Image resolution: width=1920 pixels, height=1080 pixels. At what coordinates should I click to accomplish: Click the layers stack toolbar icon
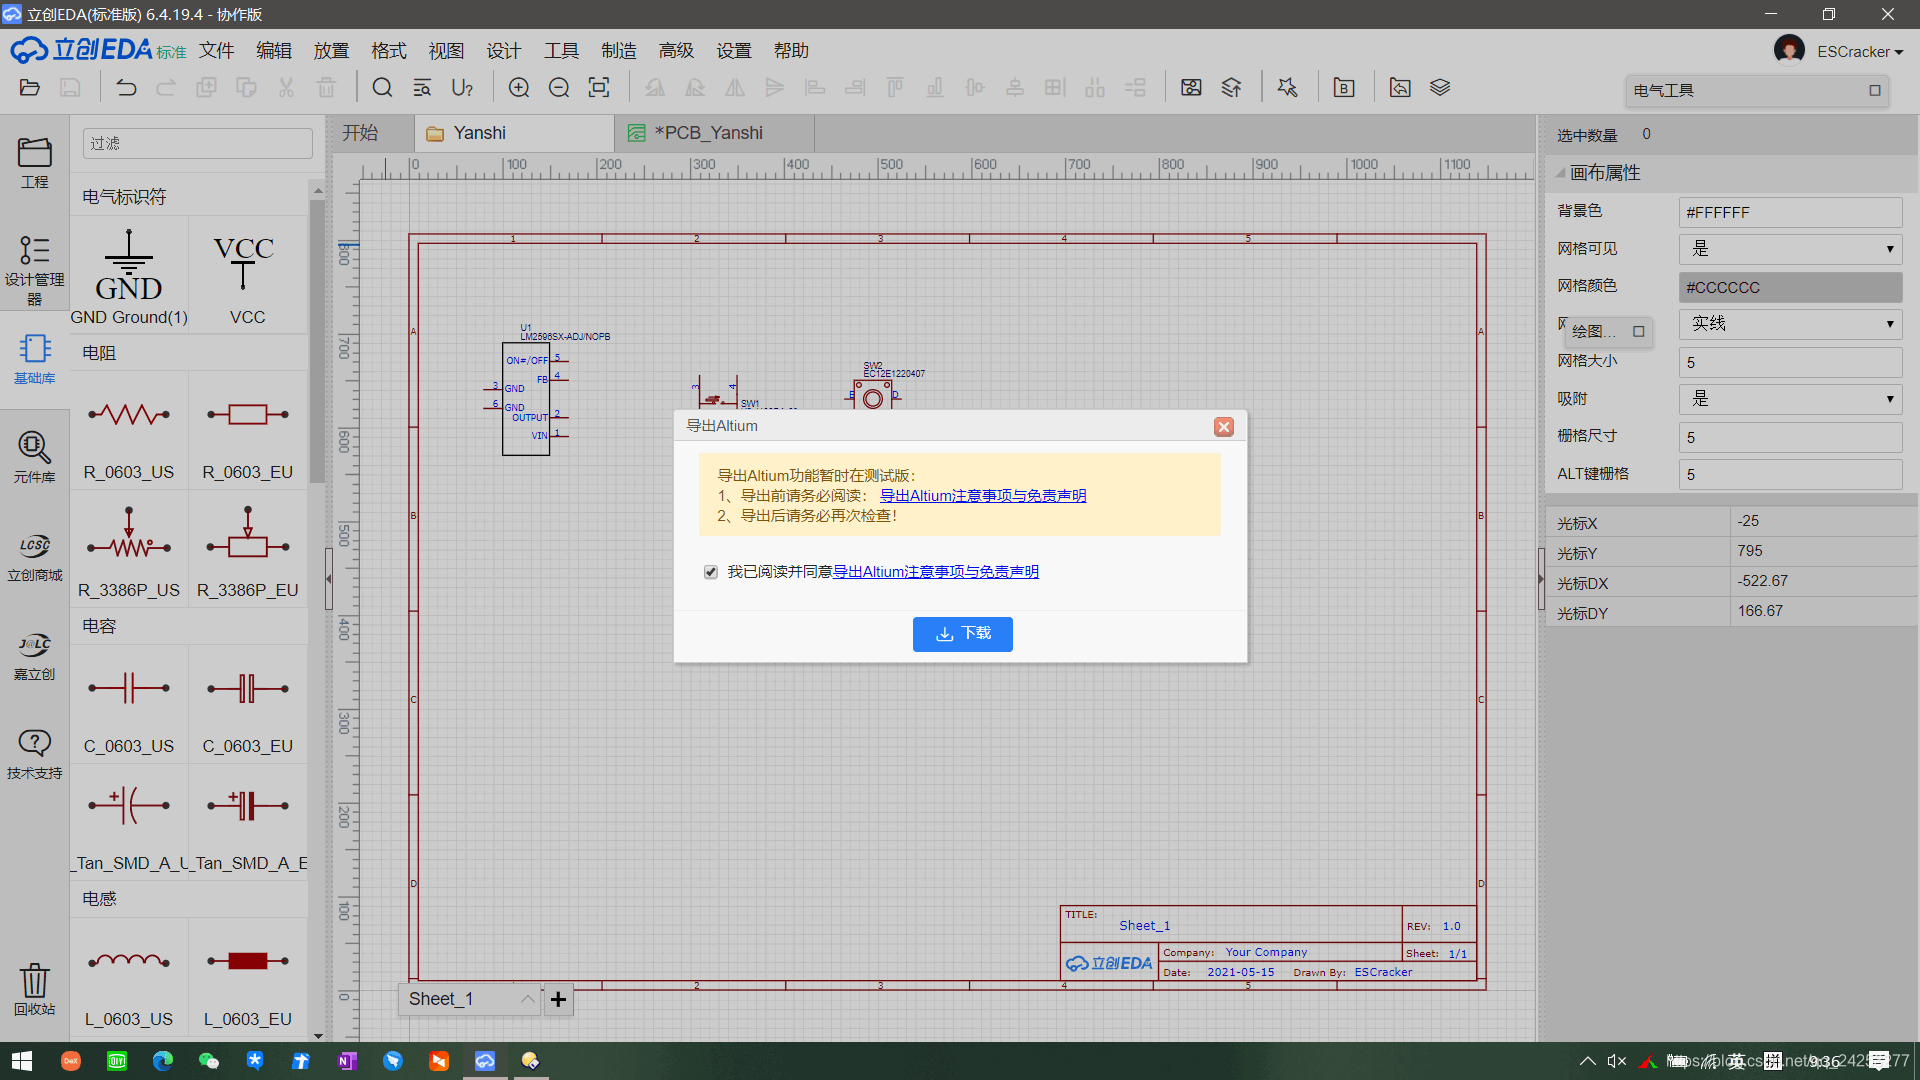(1440, 88)
